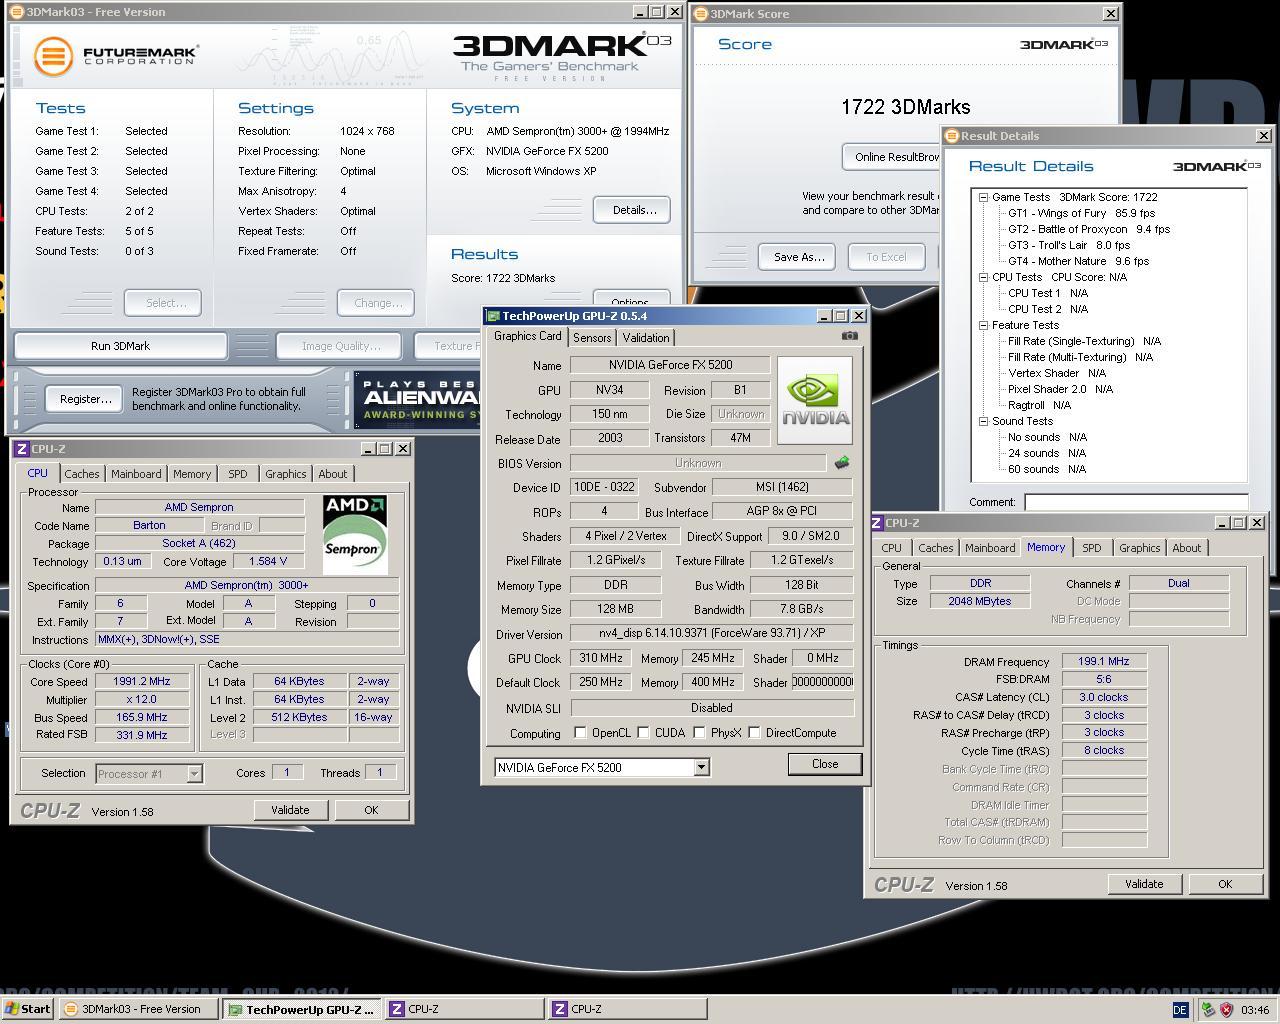Collapse the CPU Tests tree node
Screen dimensions: 1280x1024
coord(983,277)
